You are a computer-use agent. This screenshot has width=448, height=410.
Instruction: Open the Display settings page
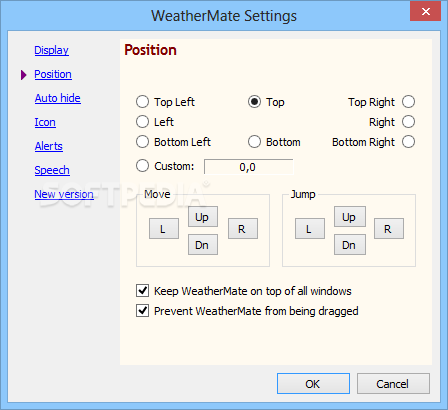click(x=51, y=50)
